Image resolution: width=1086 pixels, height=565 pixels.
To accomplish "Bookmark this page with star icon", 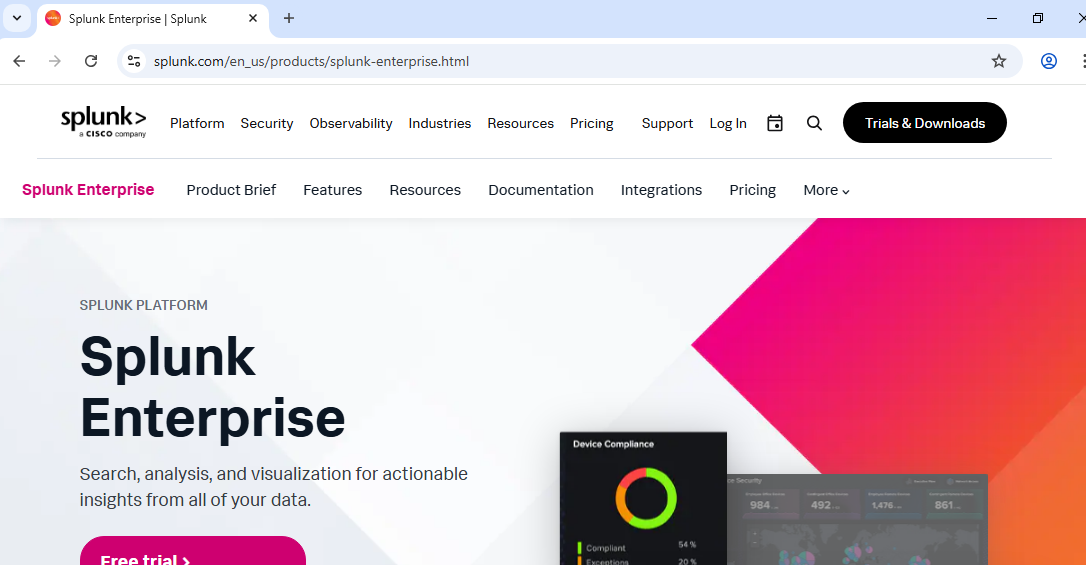I will [999, 61].
